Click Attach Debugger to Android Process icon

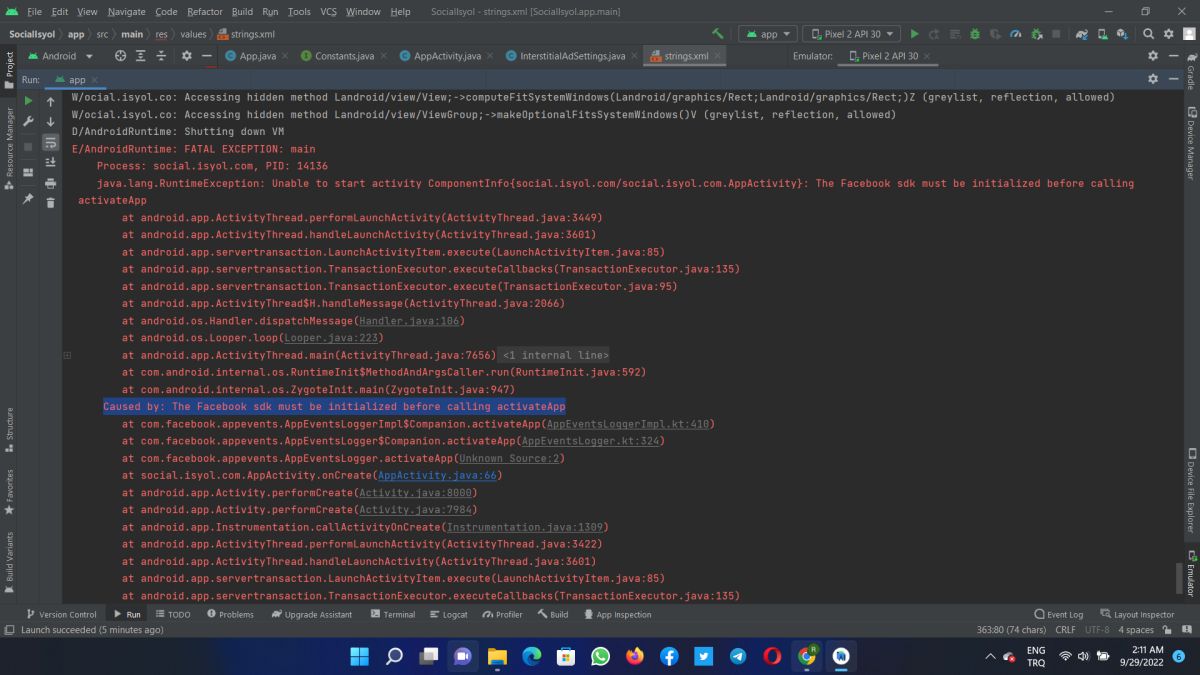coord(1036,34)
